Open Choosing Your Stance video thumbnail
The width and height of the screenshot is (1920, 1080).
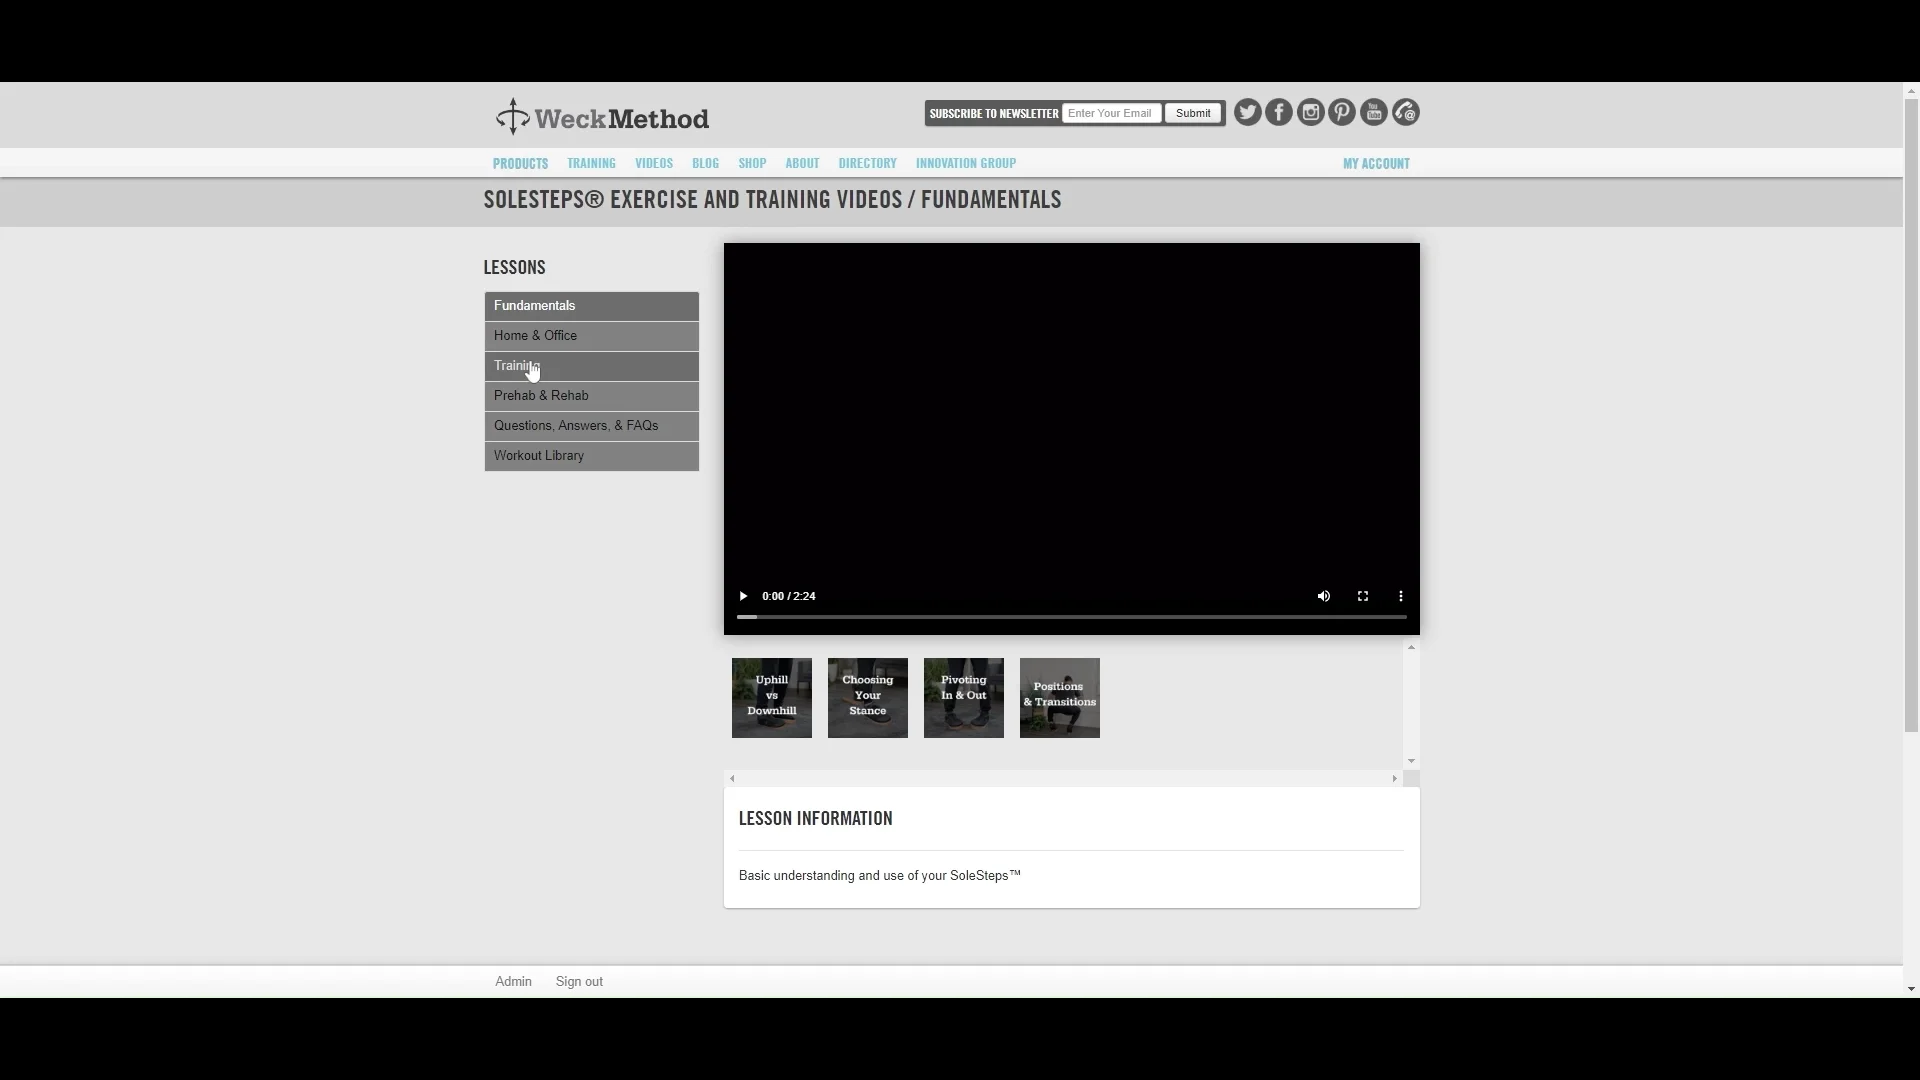coord(868,698)
